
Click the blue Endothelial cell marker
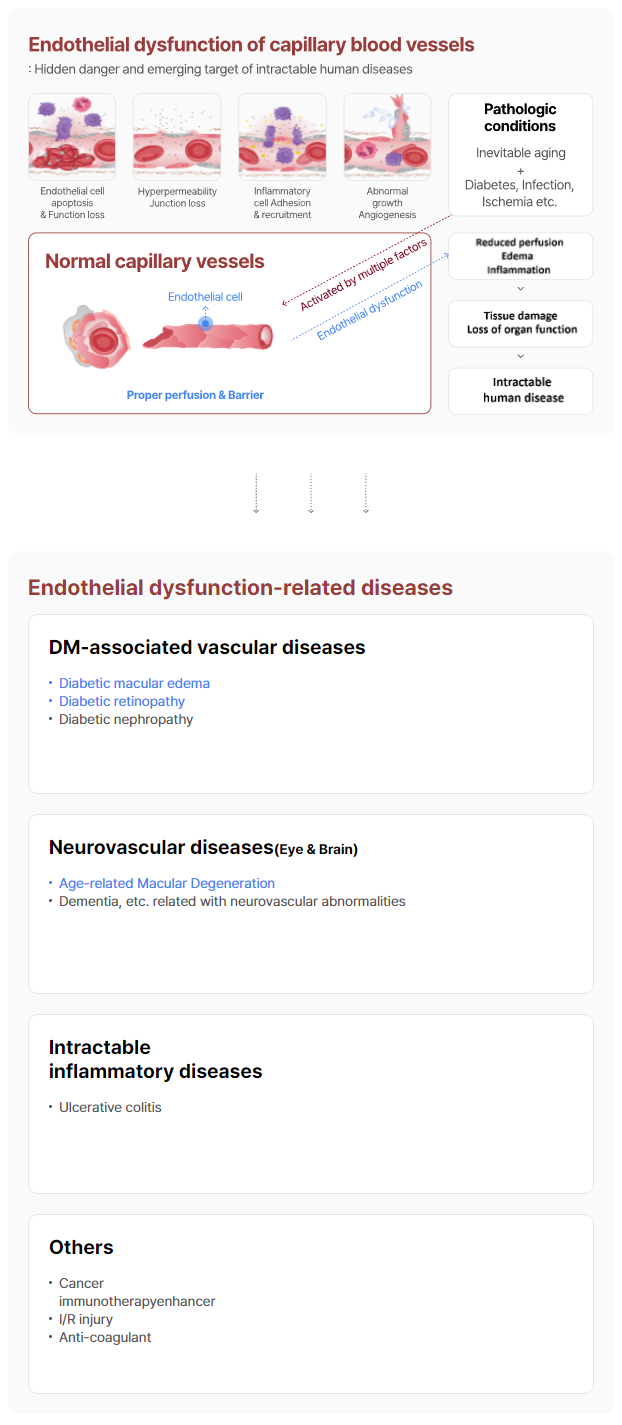pyautogui.click(x=205, y=323)
